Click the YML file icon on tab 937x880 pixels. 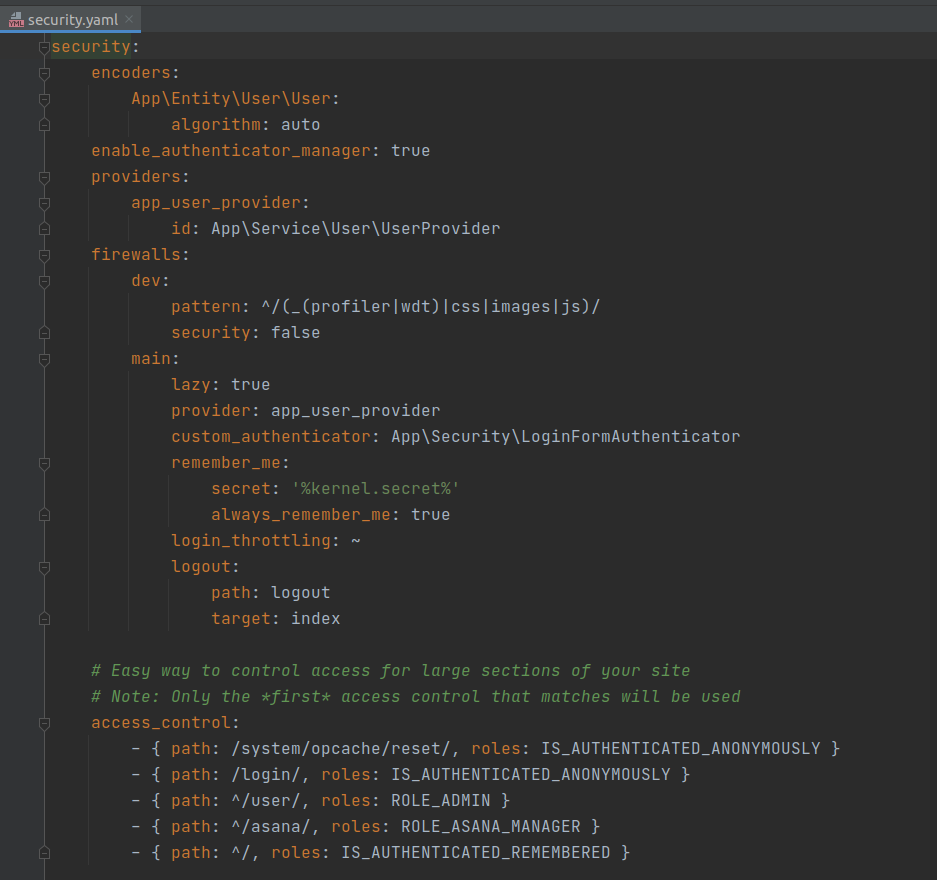16,20
